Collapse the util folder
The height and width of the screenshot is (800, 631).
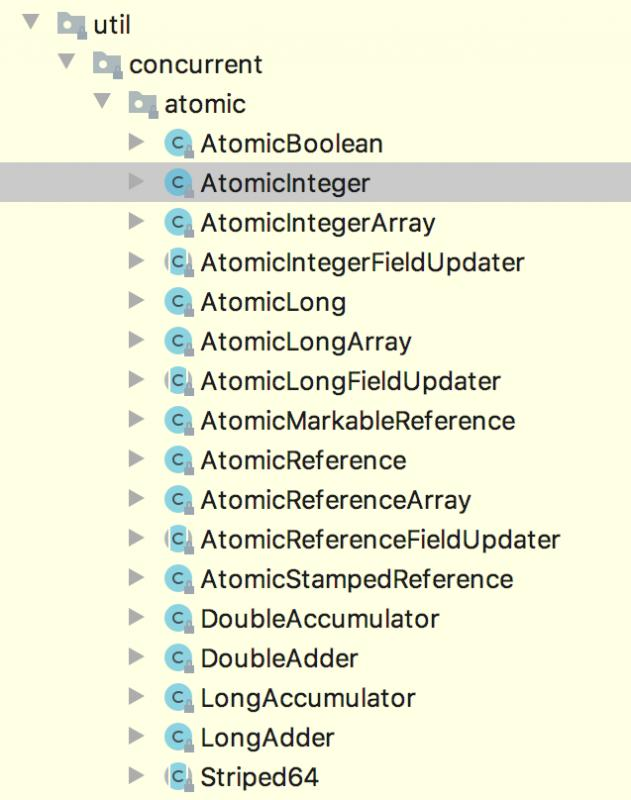pos(31,22)
